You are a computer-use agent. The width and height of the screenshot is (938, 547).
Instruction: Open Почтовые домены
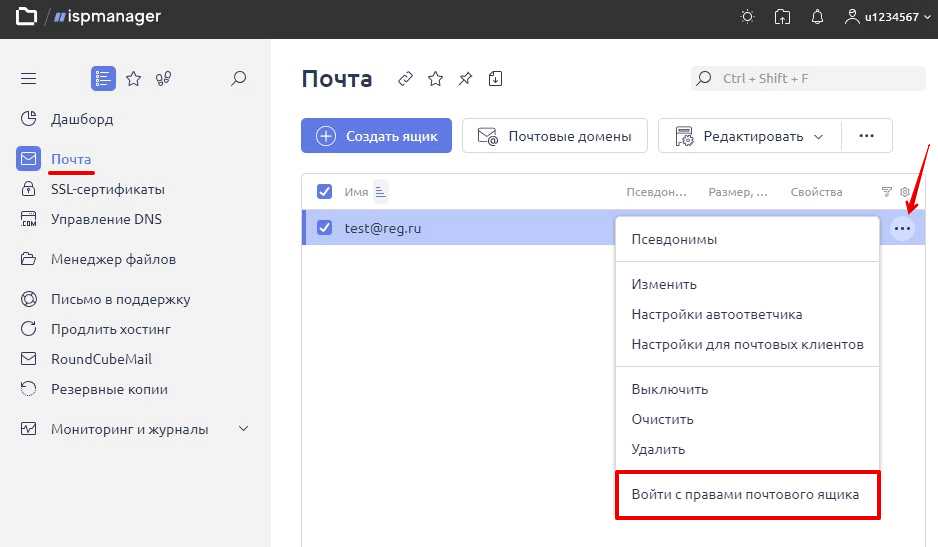(555, 136)
